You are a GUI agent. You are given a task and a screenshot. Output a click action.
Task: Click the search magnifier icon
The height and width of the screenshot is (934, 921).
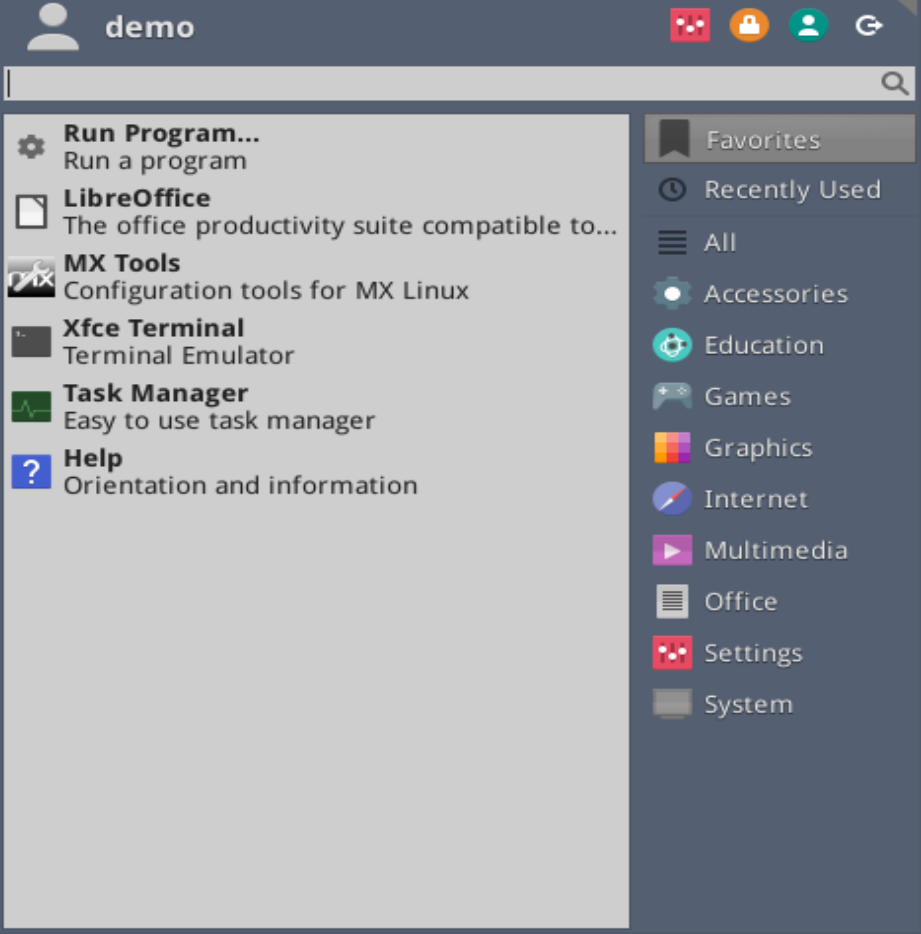pos(895,83)
